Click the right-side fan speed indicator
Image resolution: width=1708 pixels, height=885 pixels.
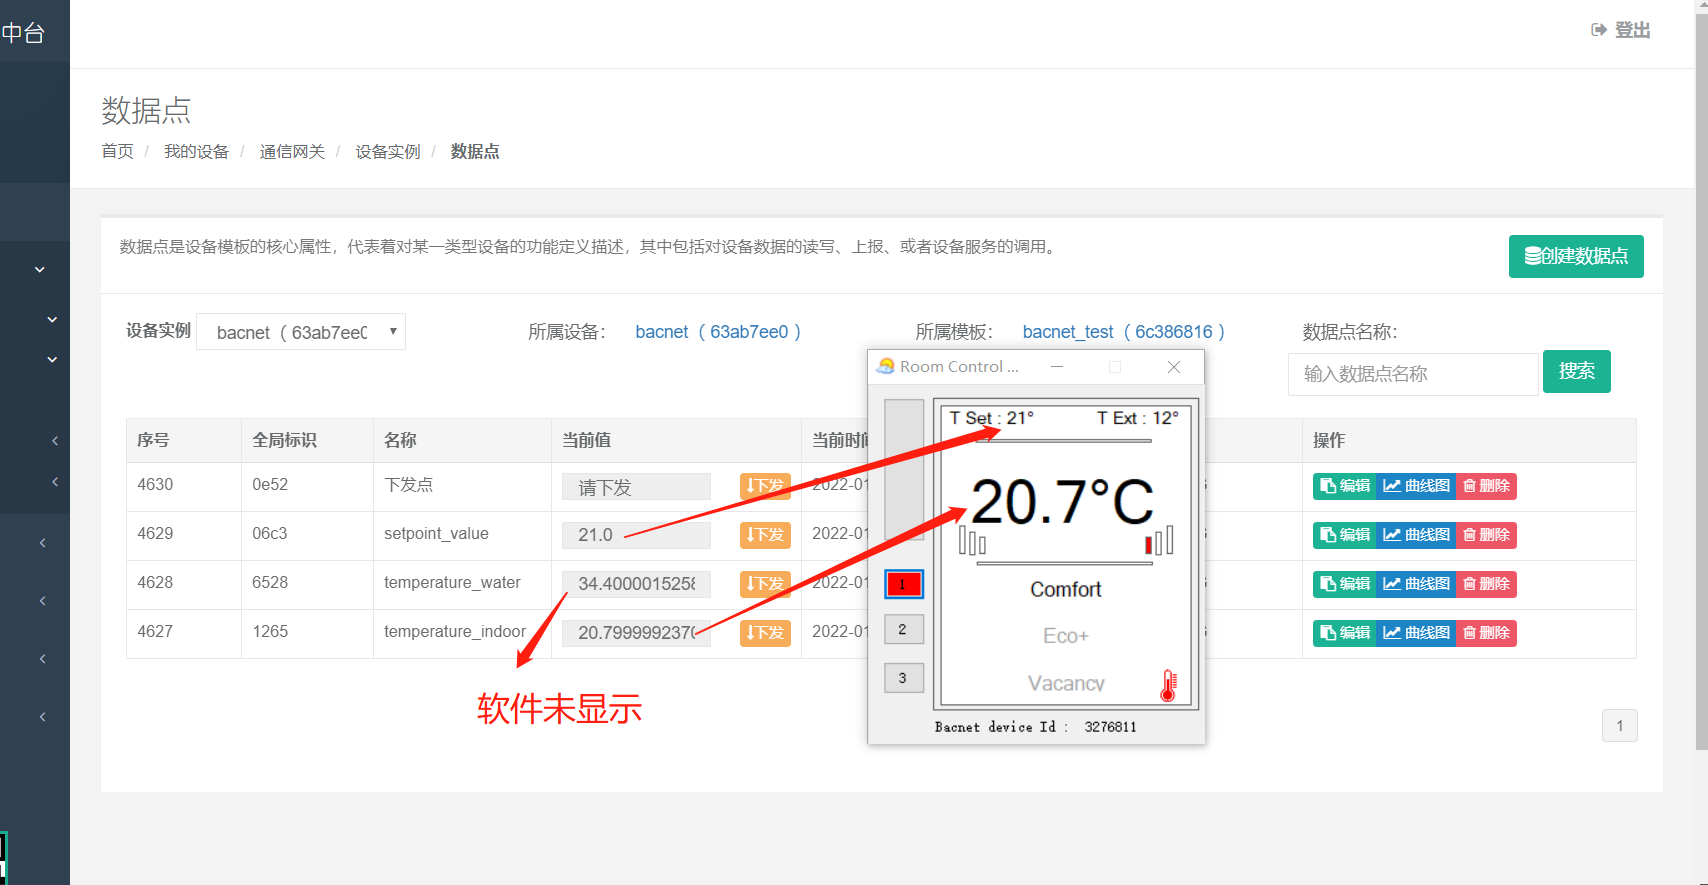(1159, 542)
